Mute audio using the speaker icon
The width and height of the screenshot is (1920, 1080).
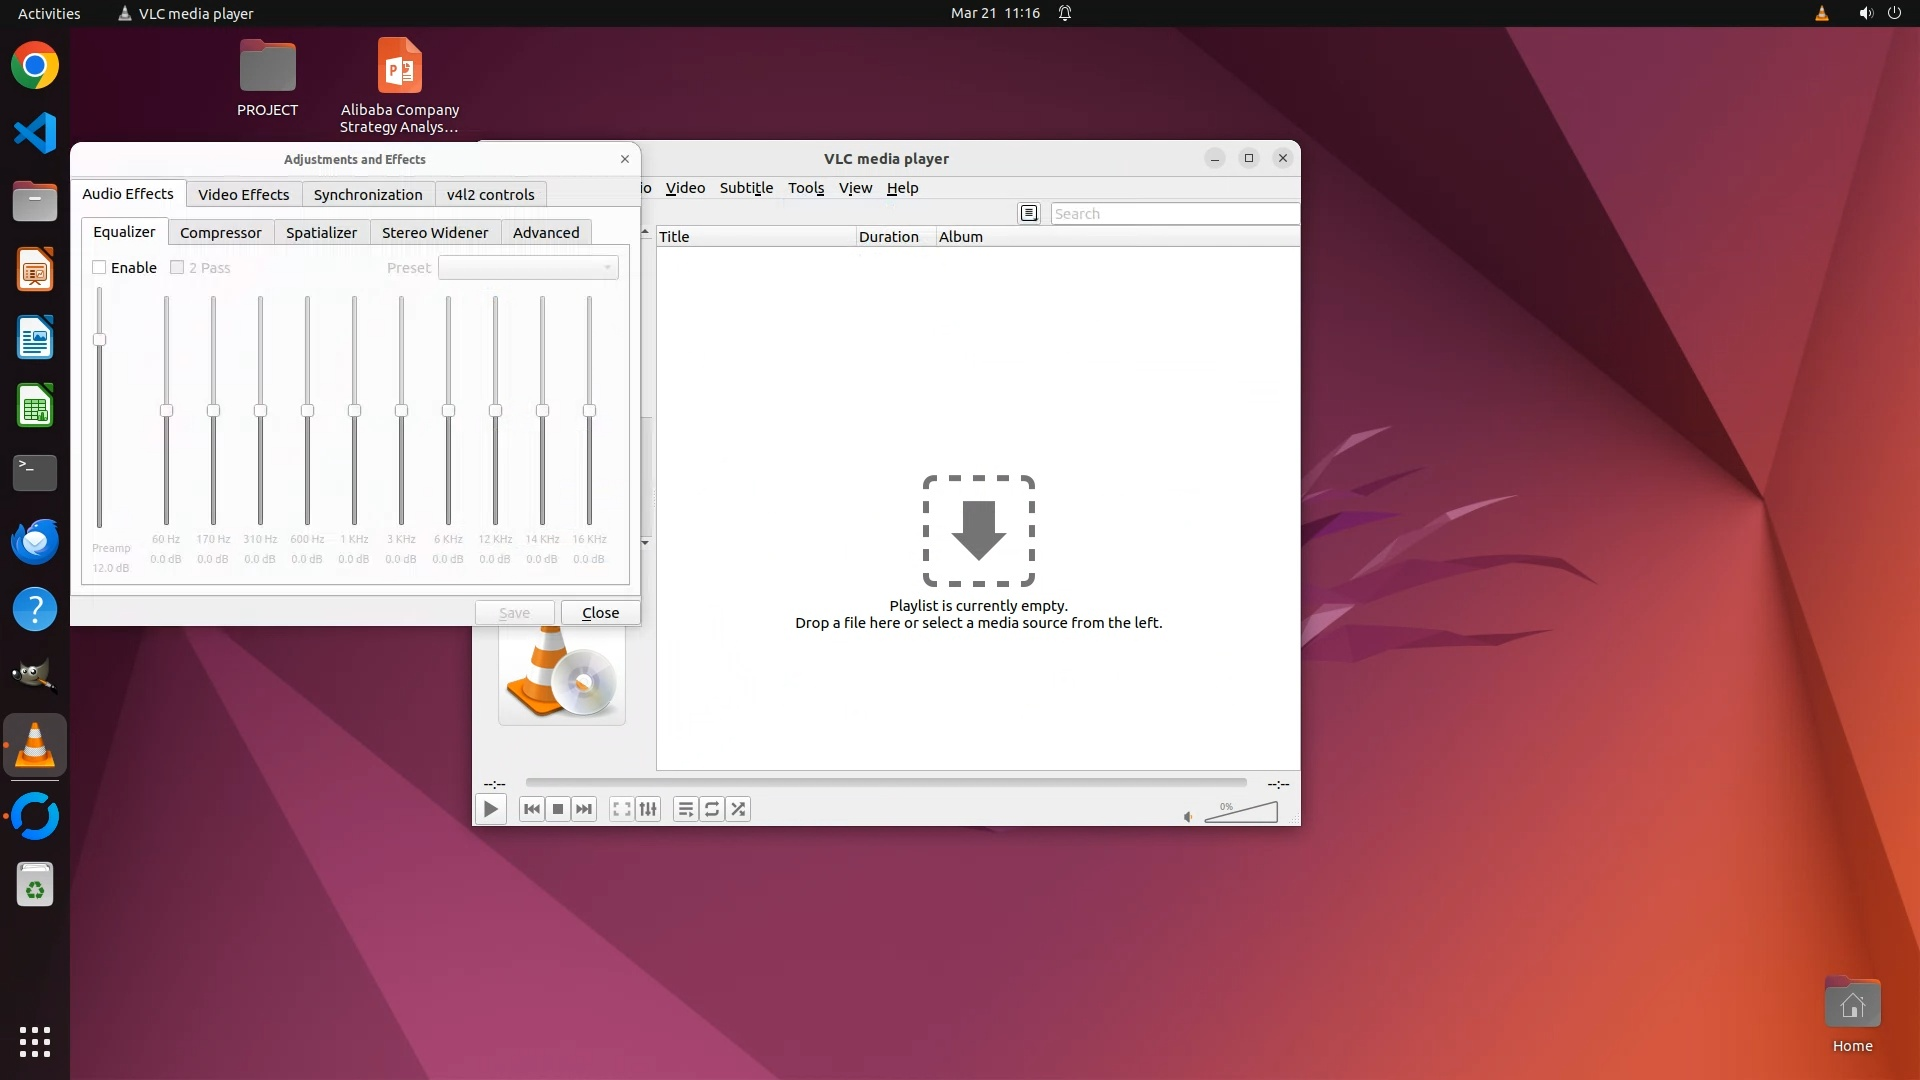[x=1188, y=817]
